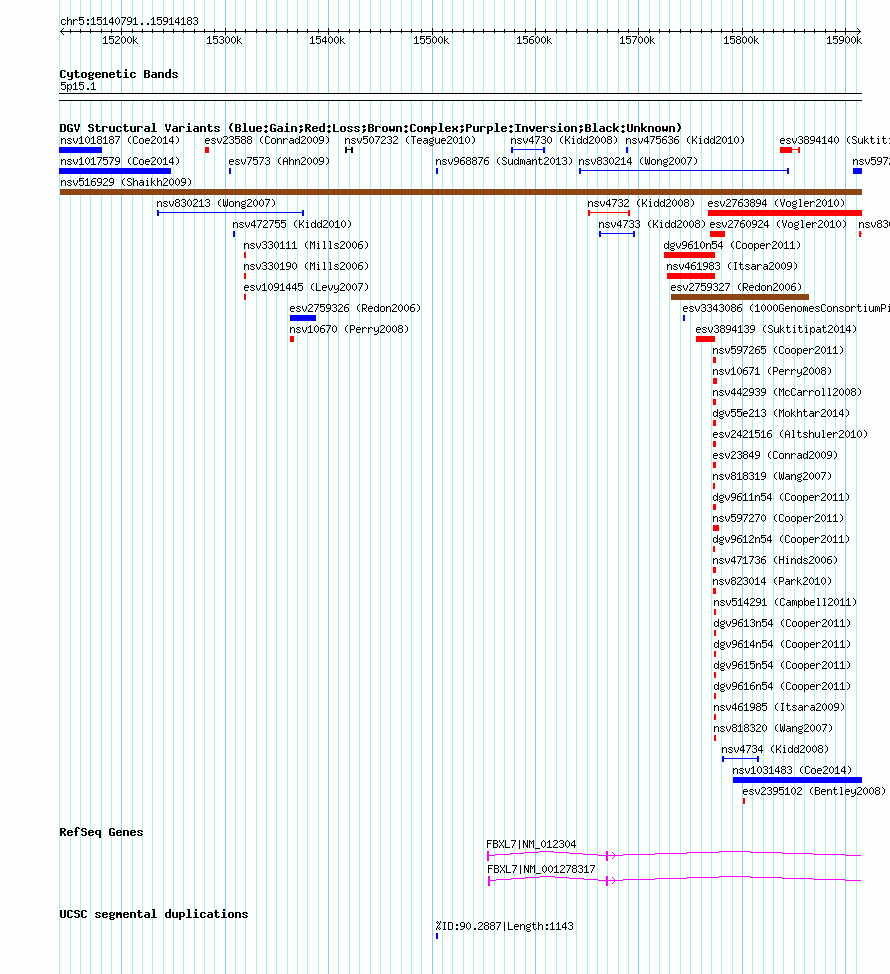Open the esv23588 (Conrad2009) variant label
This screenshot has width=890, height=974.
(x=267, y=140)
